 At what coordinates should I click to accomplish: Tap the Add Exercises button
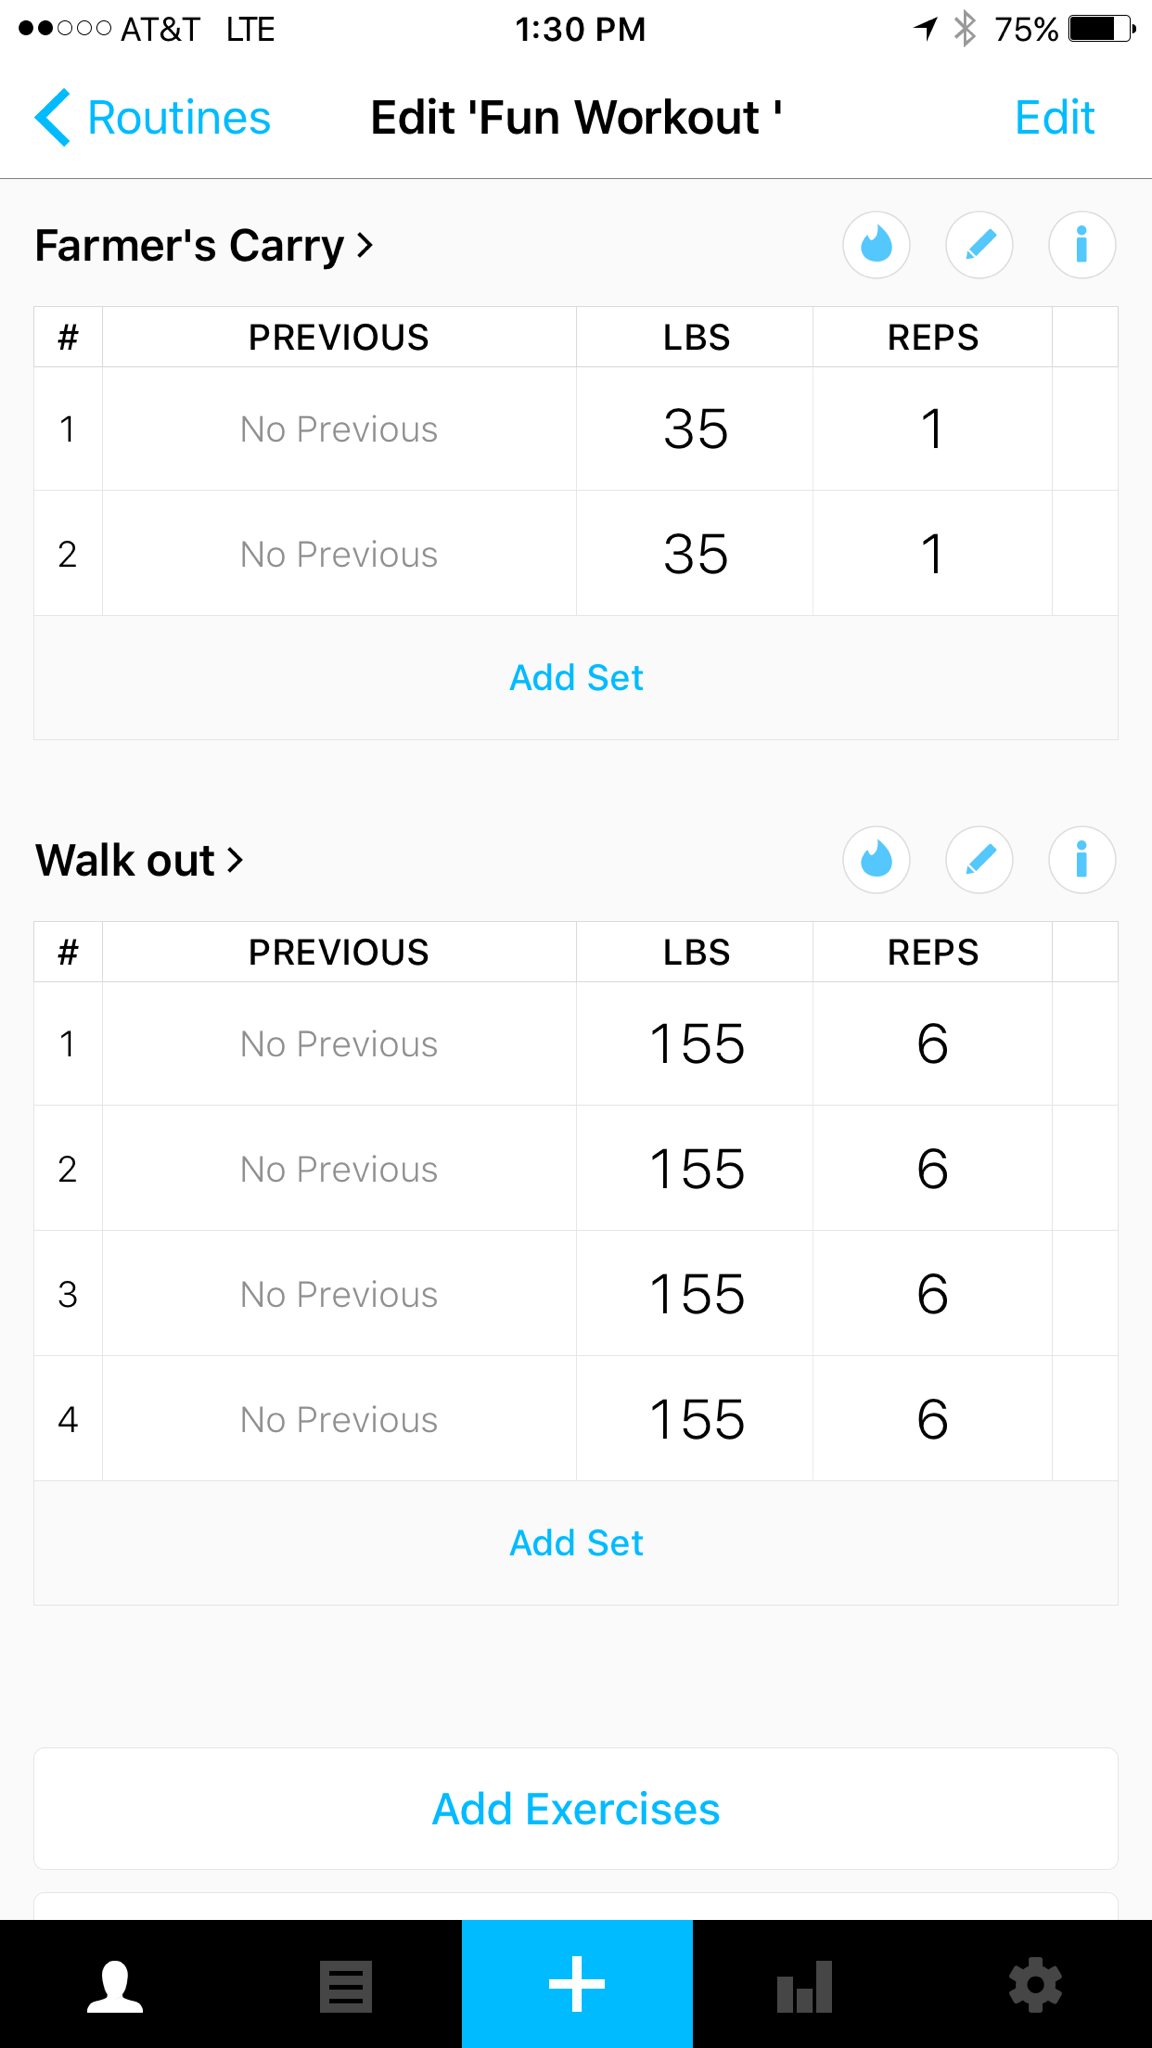click(x=576, y=1809)
